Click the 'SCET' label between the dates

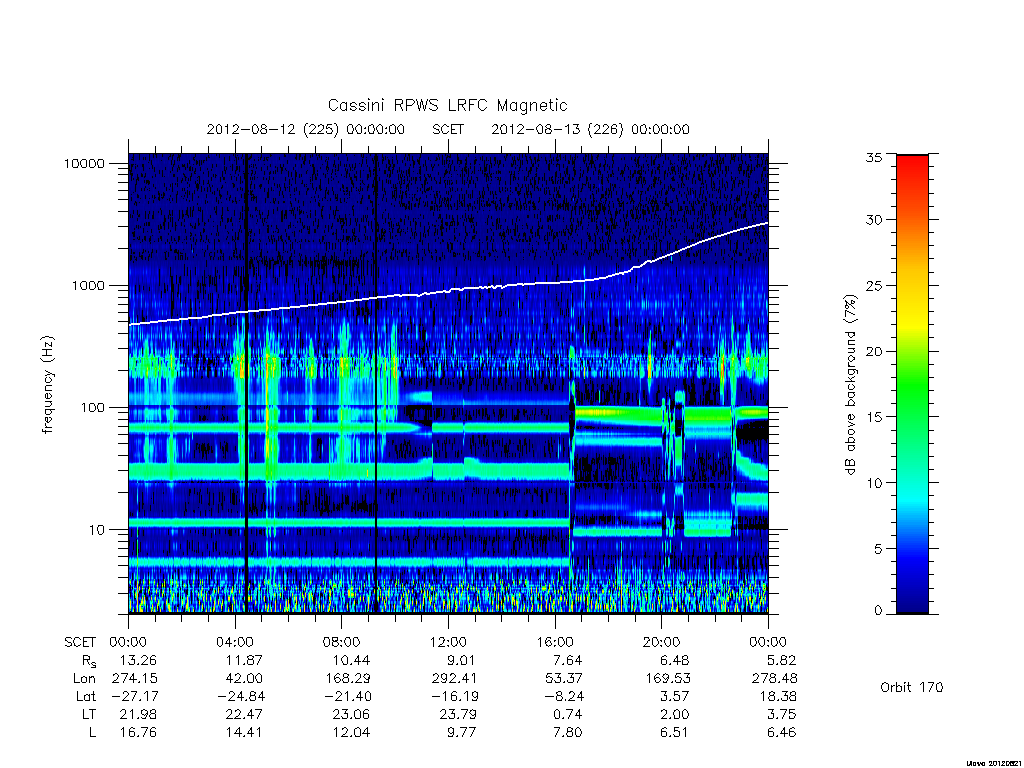pos(448,129)
